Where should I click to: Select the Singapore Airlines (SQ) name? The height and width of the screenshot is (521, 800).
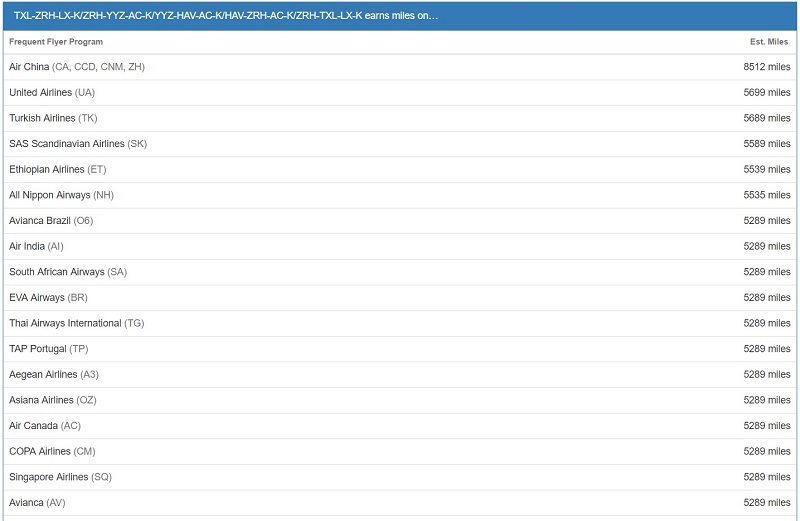(61, 477)
